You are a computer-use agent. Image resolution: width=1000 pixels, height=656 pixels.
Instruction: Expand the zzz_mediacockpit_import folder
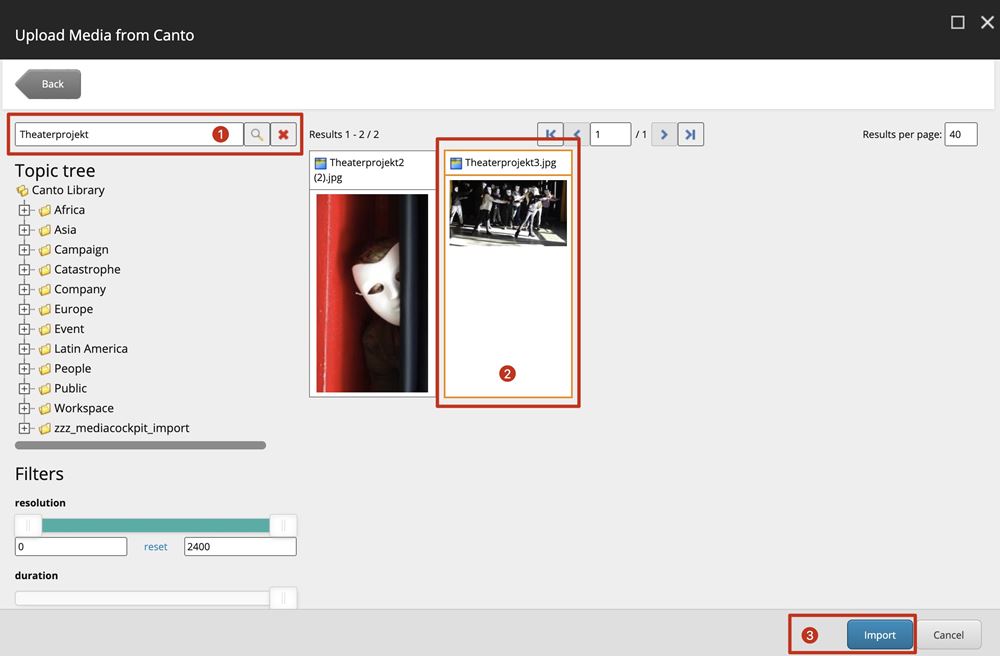(x=25, y=428)
